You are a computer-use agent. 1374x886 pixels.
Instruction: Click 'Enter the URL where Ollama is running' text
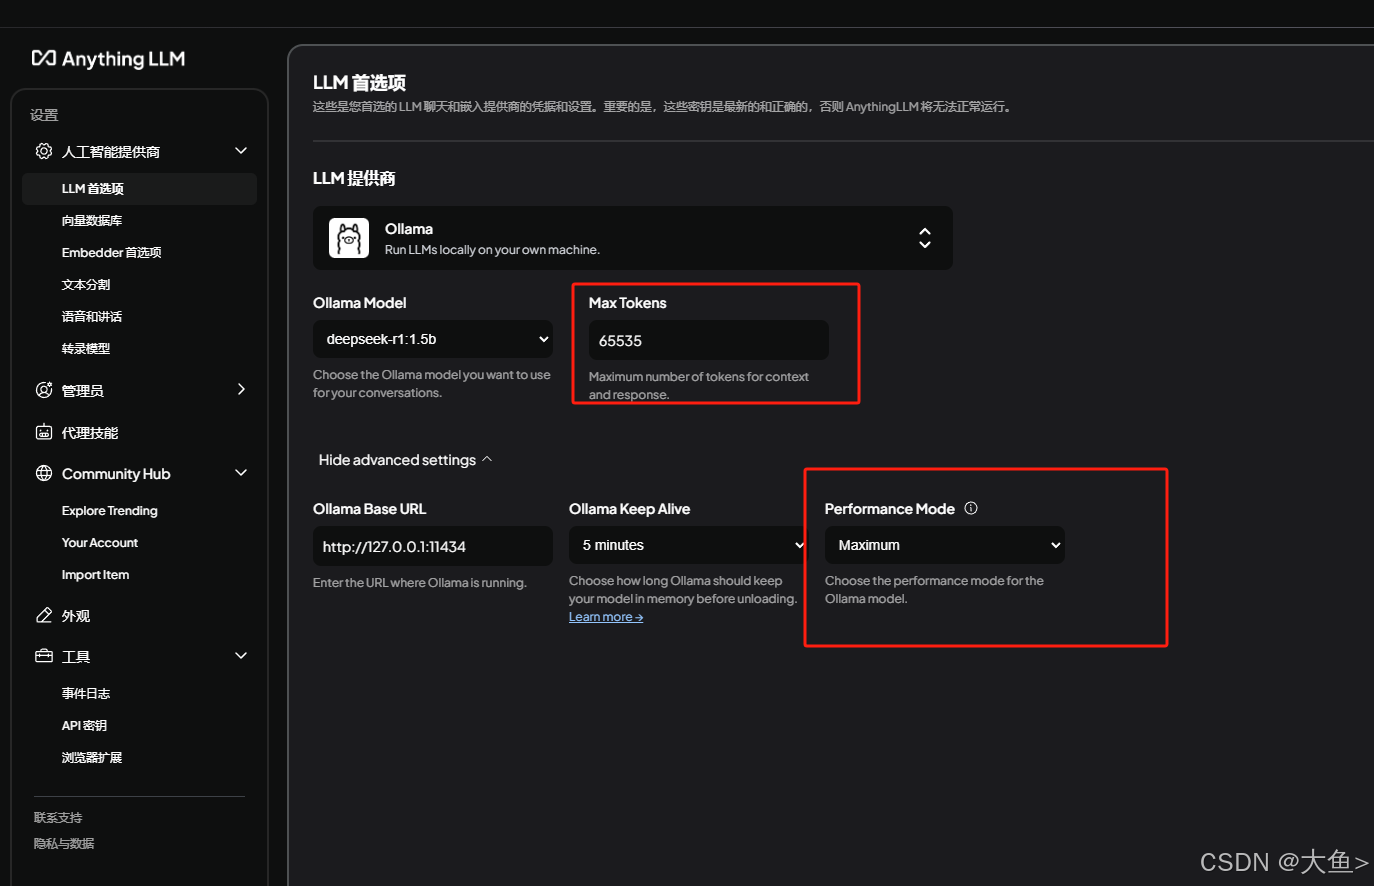click(420, 583)
